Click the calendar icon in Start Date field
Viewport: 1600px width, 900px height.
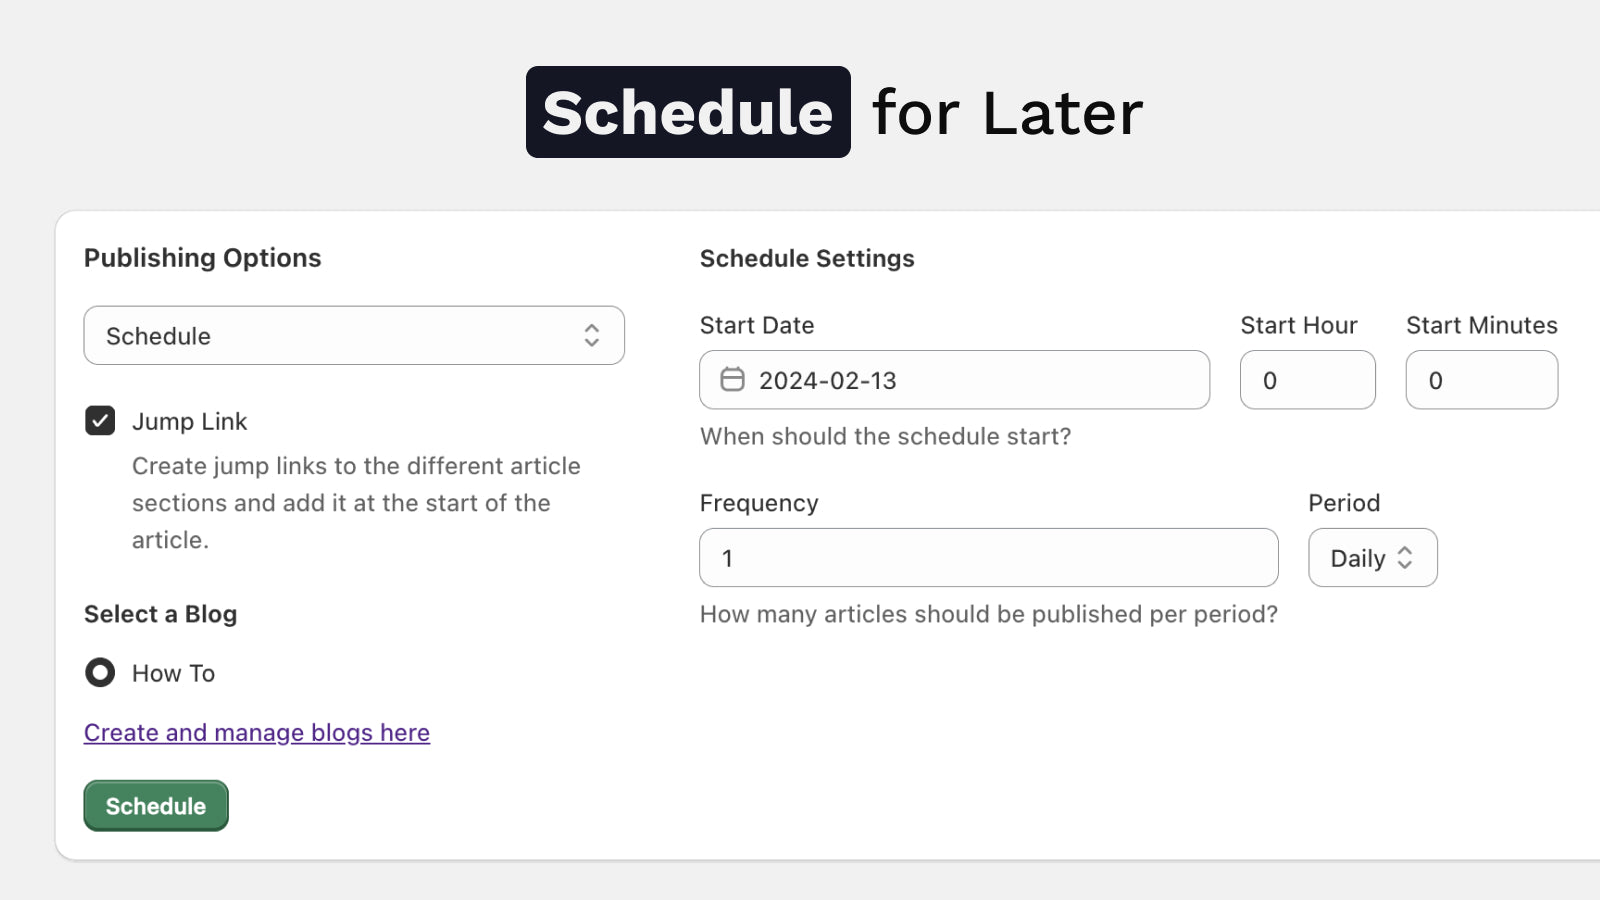click(732, 380)
